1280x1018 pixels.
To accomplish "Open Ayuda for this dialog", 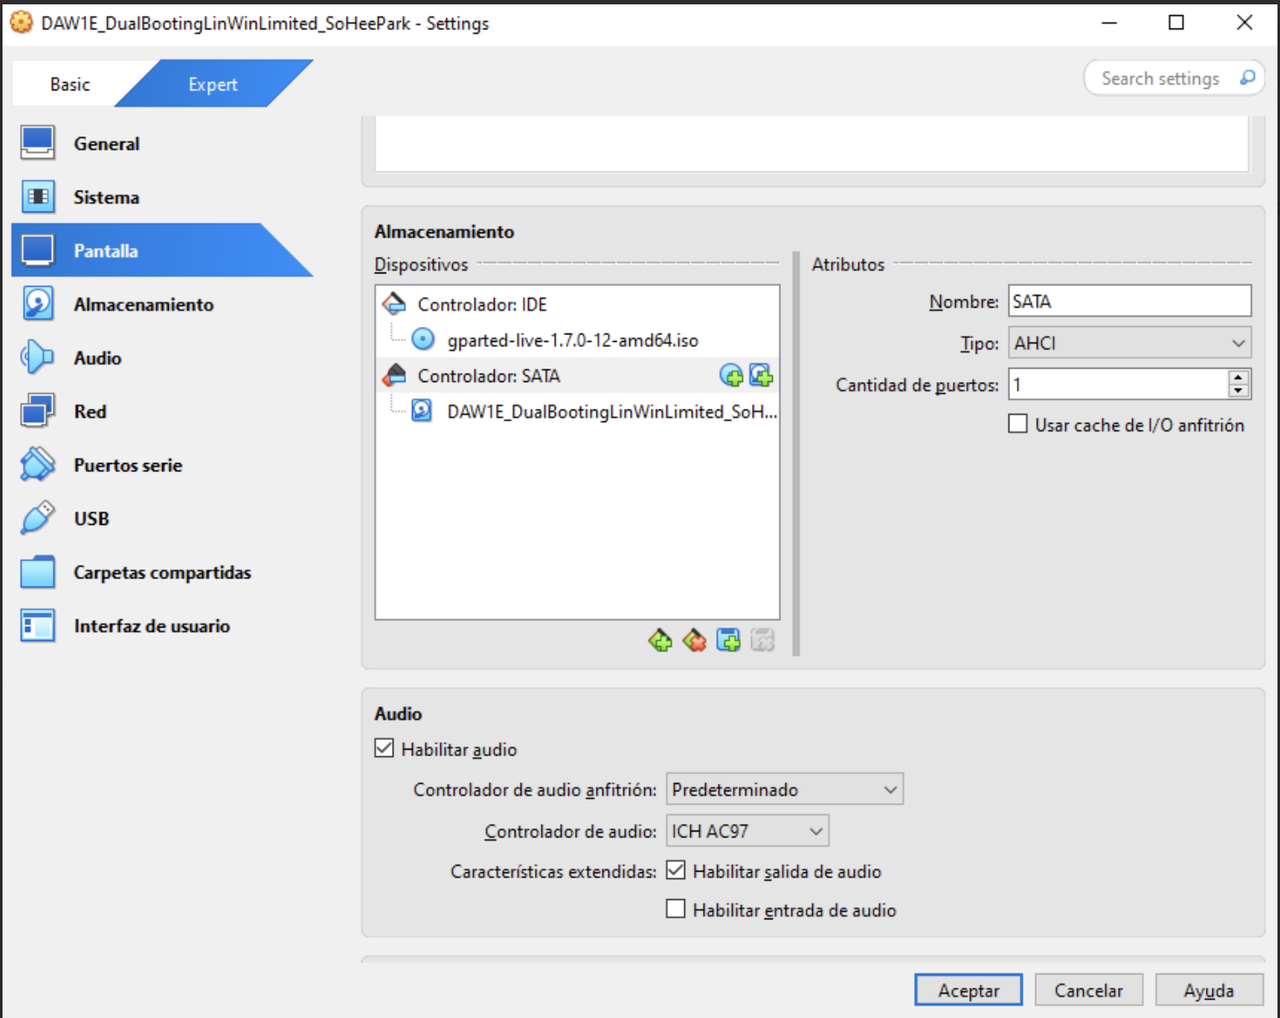I will point(1209,990).
